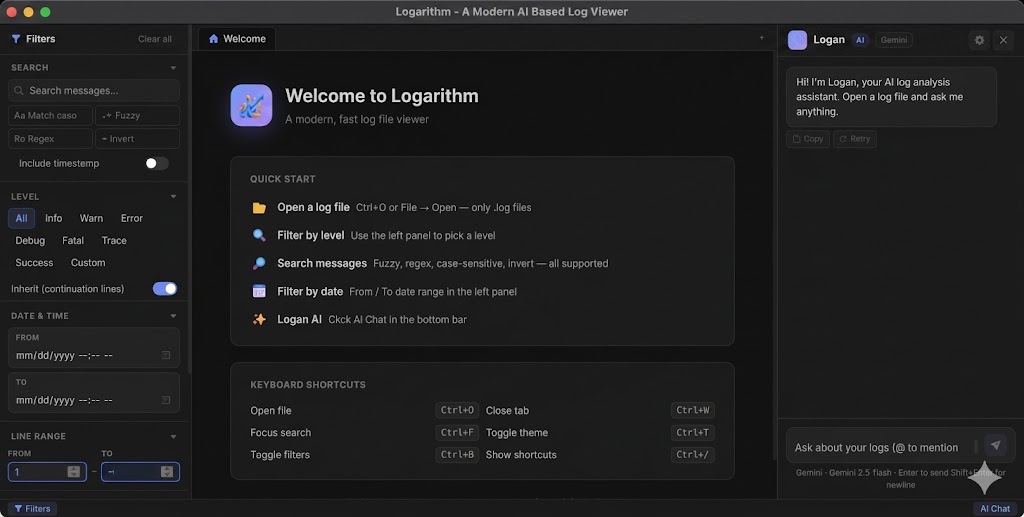1024x517 pixels.
Task: Select the Warn level filter
Action: pos(91,218)
